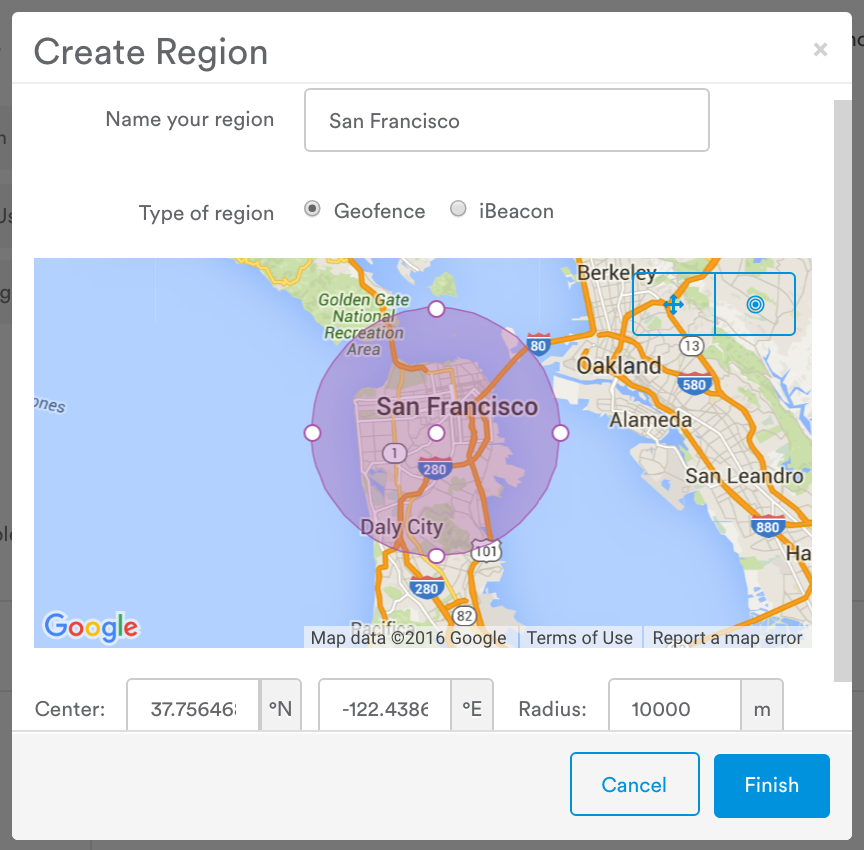Viewport: 864px width, 850px height.
Task: Click the I-280 shield inside the geofence circle
Action: pos(435,468)
